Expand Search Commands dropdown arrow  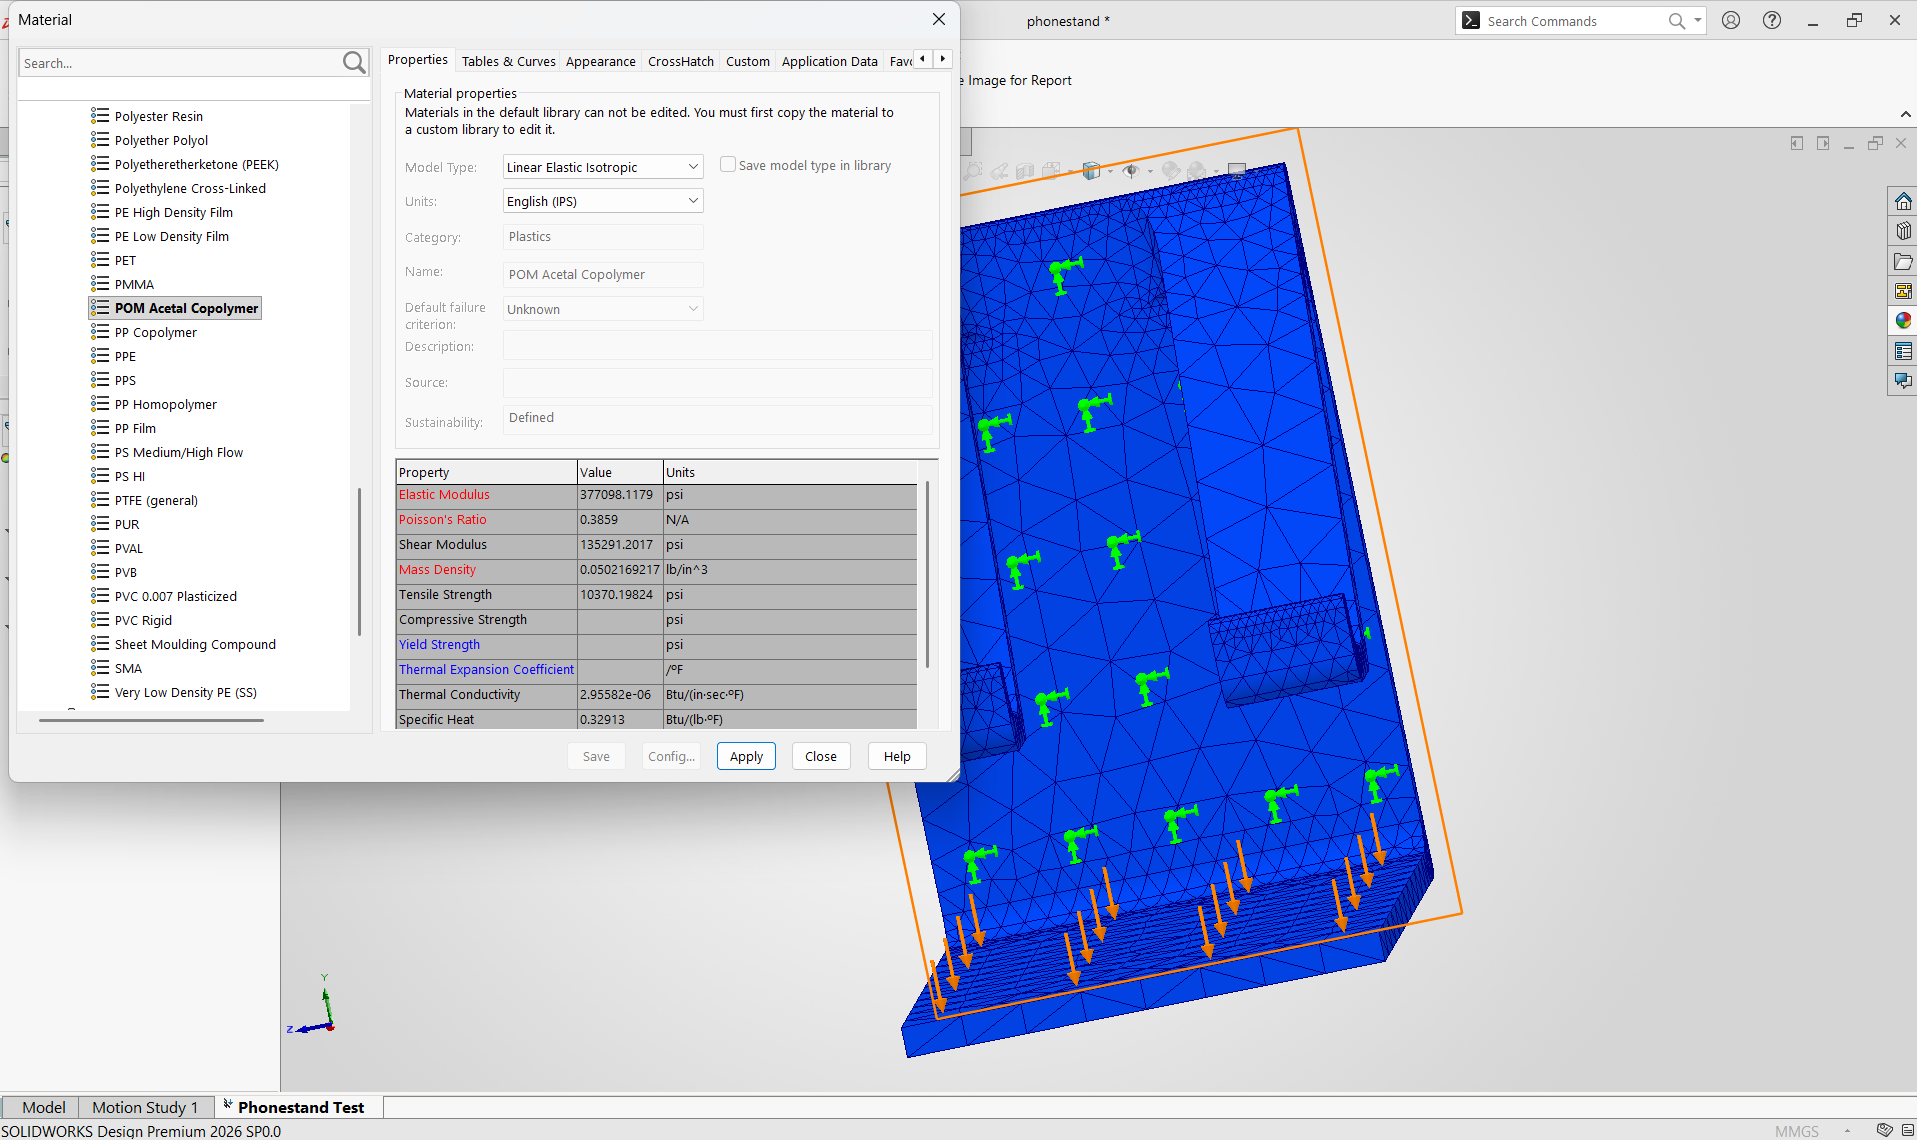point(1698,20)
